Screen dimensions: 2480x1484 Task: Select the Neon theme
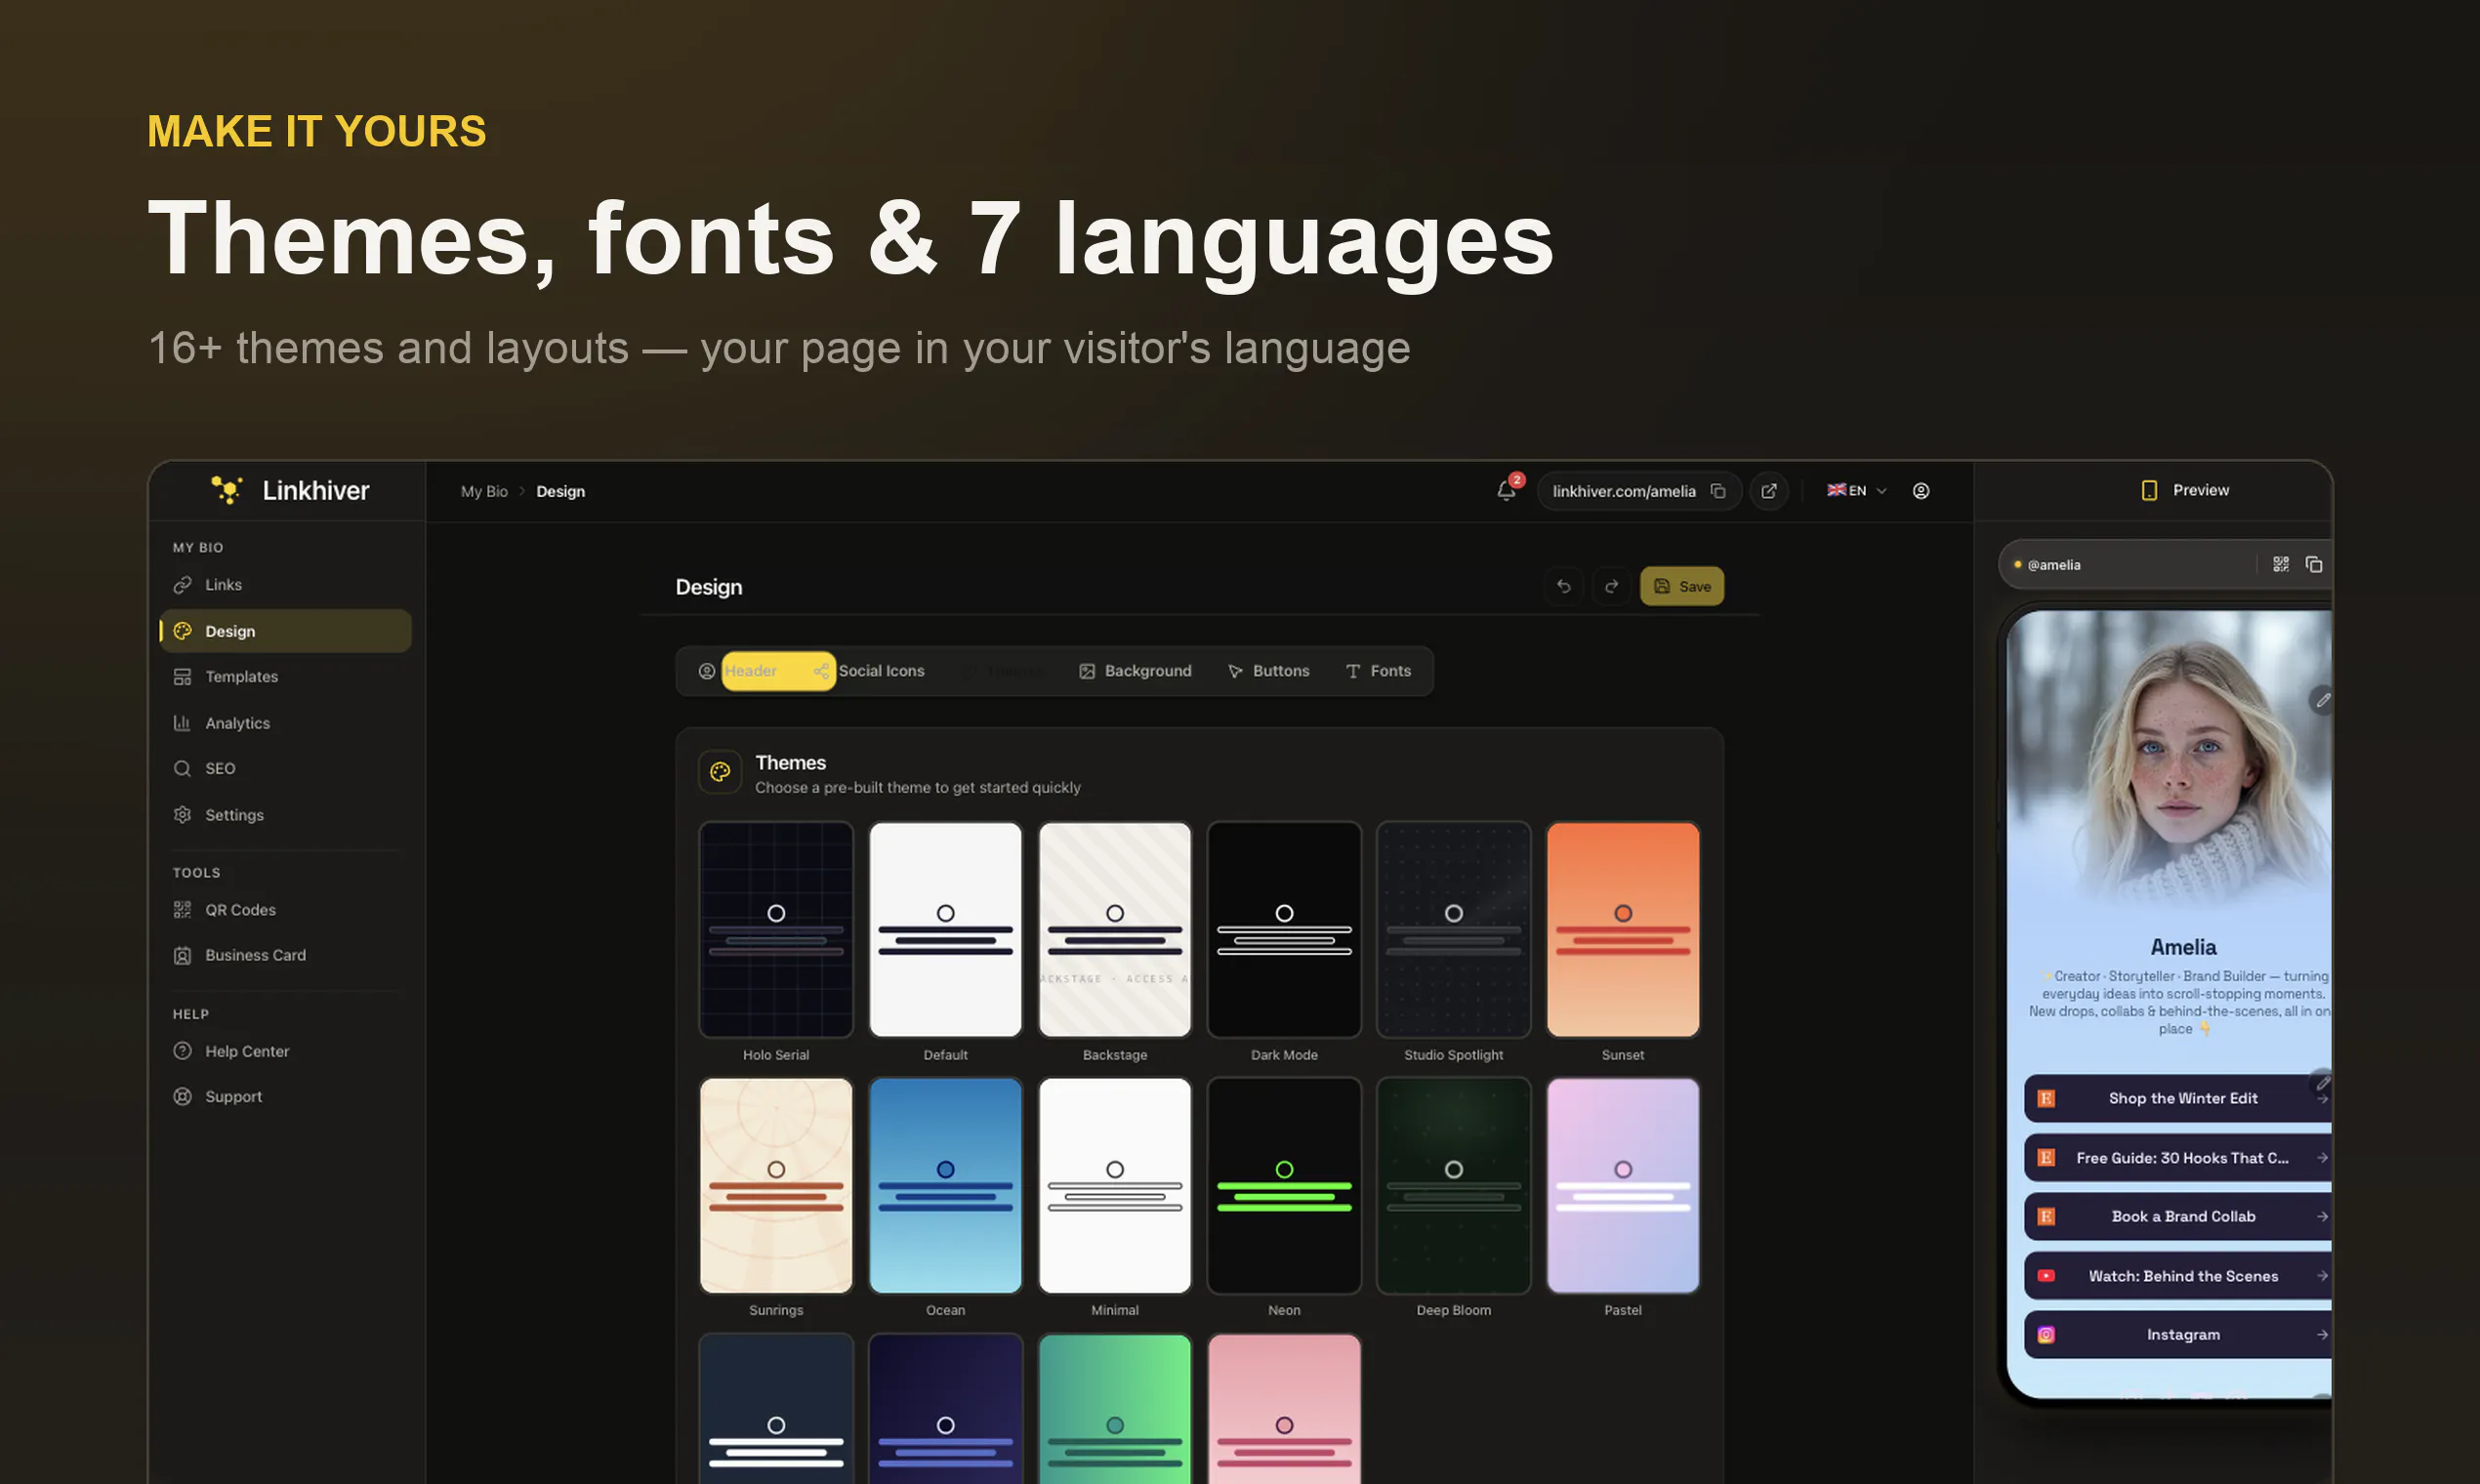pyautogui.click(x=1284, y=1186)
